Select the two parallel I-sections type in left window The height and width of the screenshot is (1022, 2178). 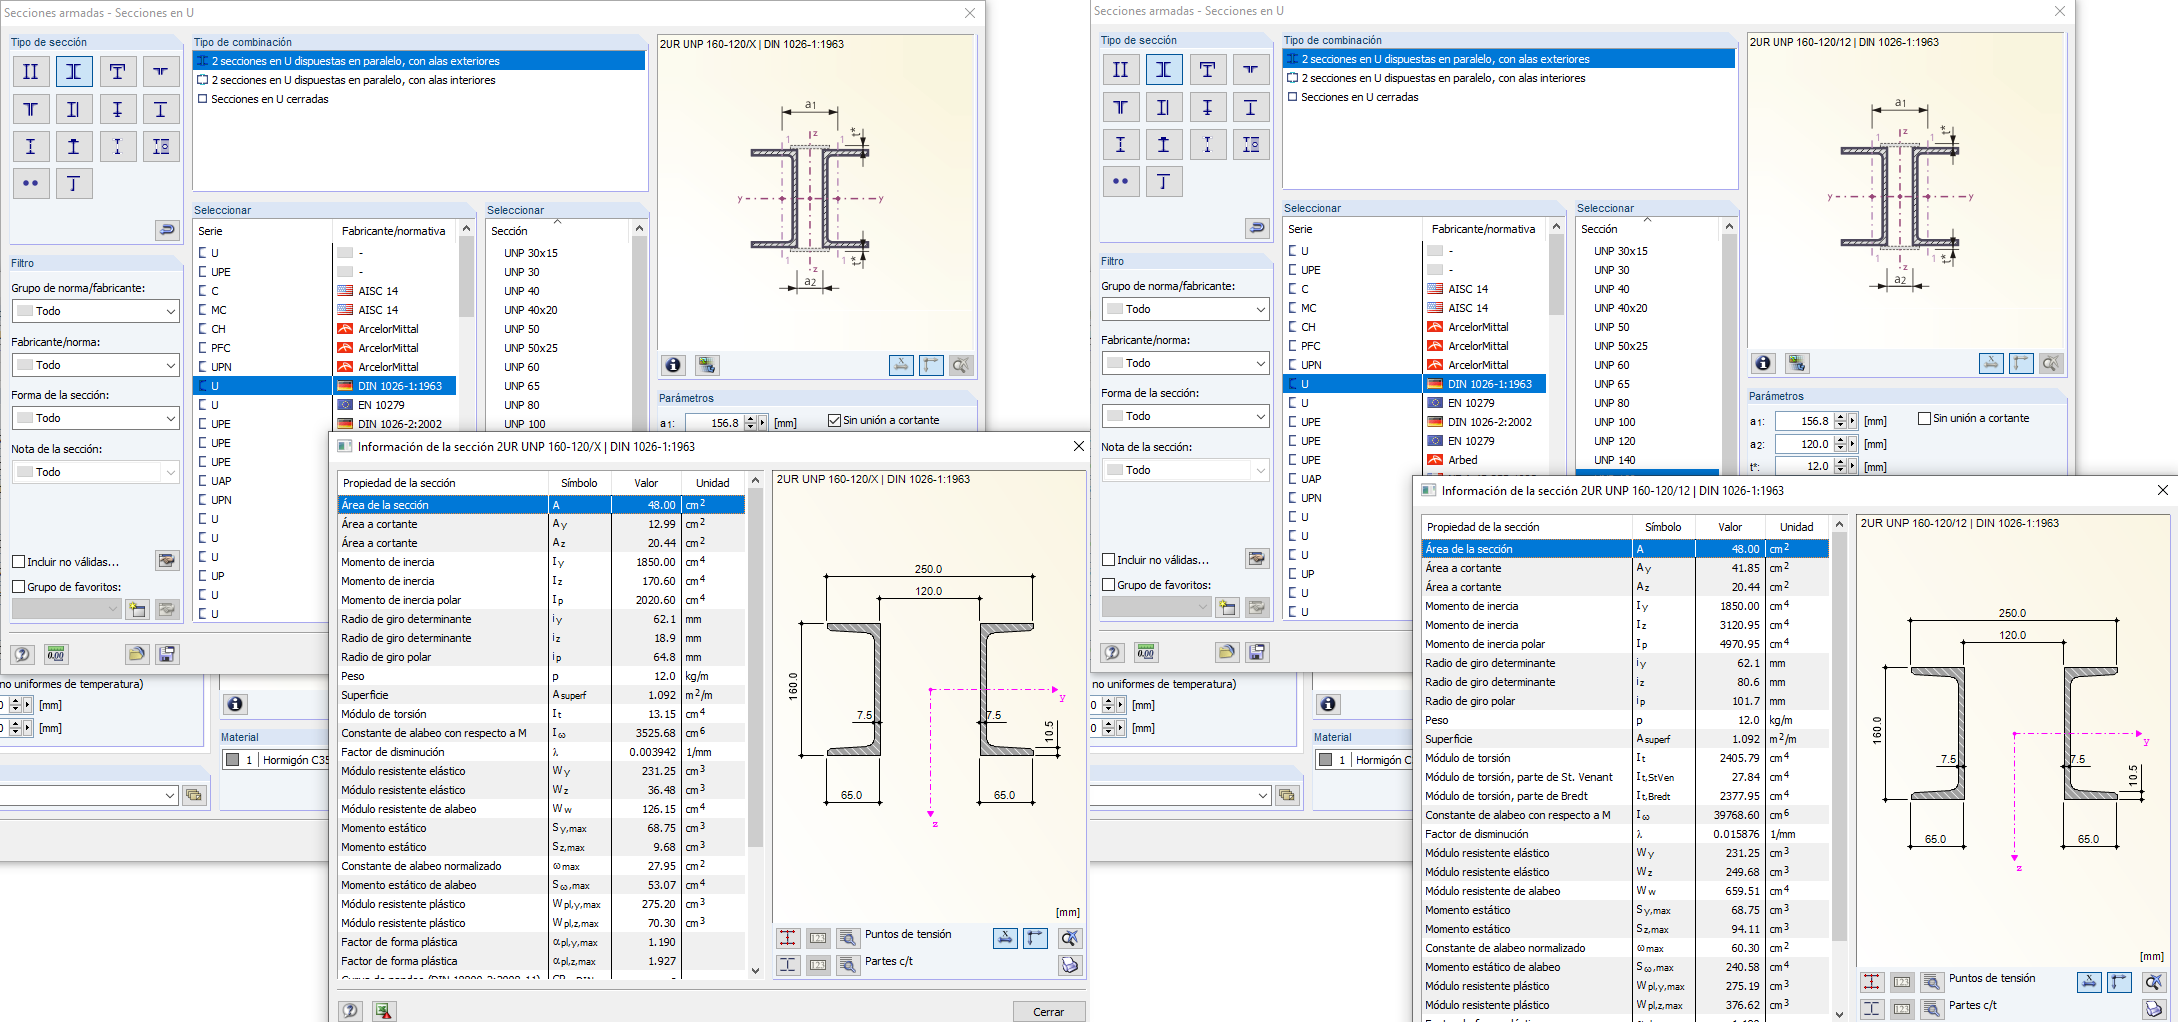pos(31,72)
